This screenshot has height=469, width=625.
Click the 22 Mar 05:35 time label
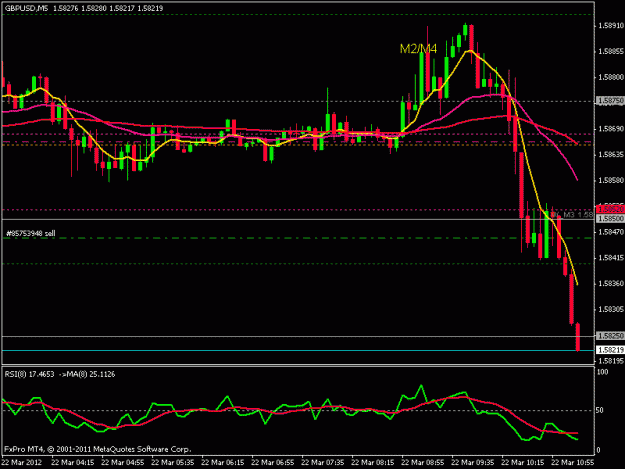point(173,463)
